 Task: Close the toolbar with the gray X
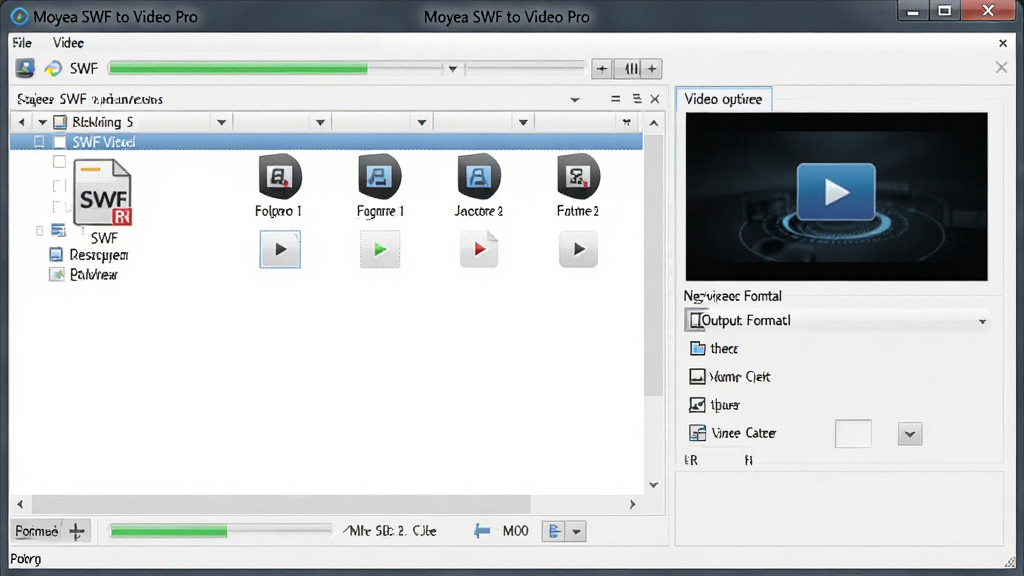point(1001,67)
